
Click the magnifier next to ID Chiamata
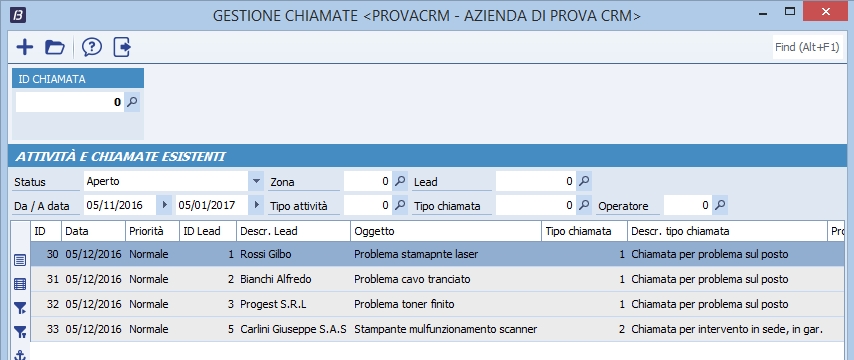(x=132, y=102)
